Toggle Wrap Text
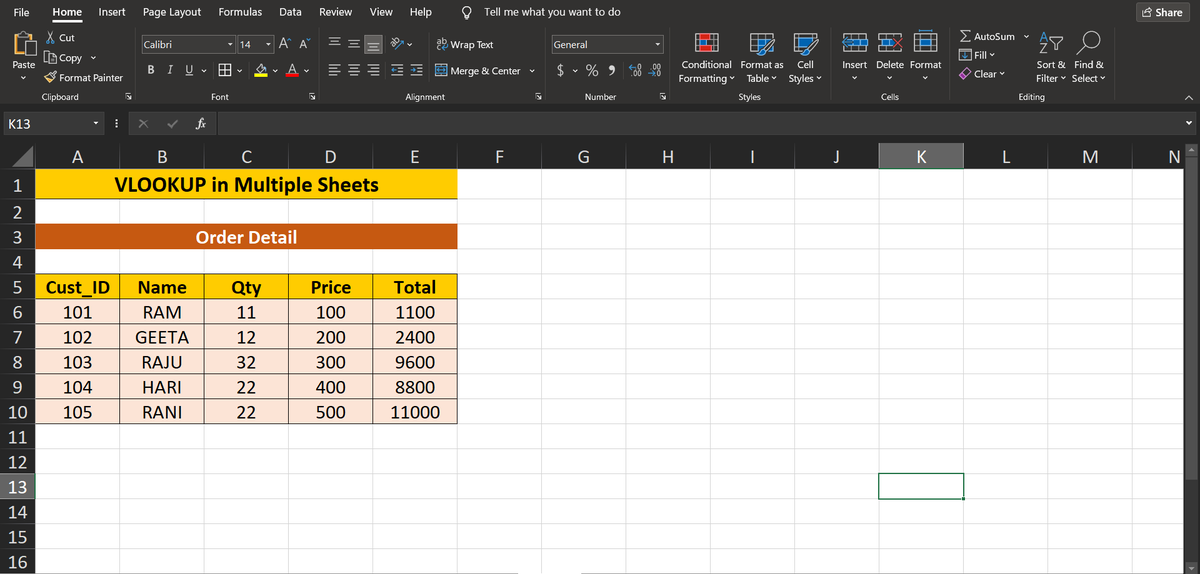 465,45
